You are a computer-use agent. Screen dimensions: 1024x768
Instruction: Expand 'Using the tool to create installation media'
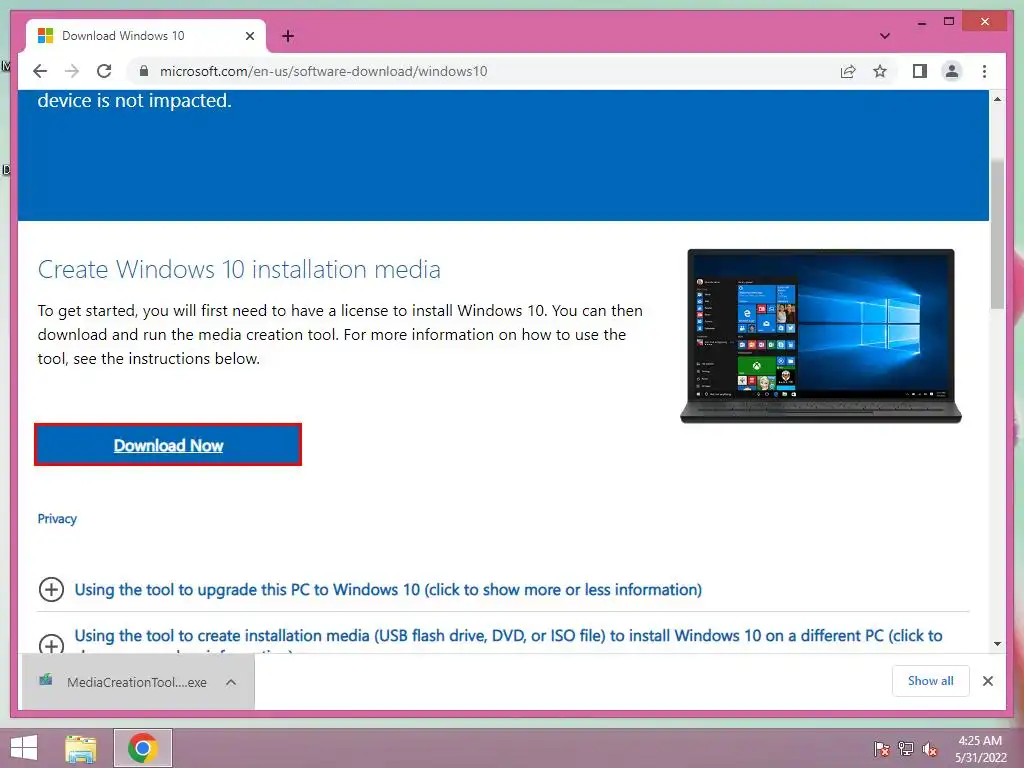point(51,644)
